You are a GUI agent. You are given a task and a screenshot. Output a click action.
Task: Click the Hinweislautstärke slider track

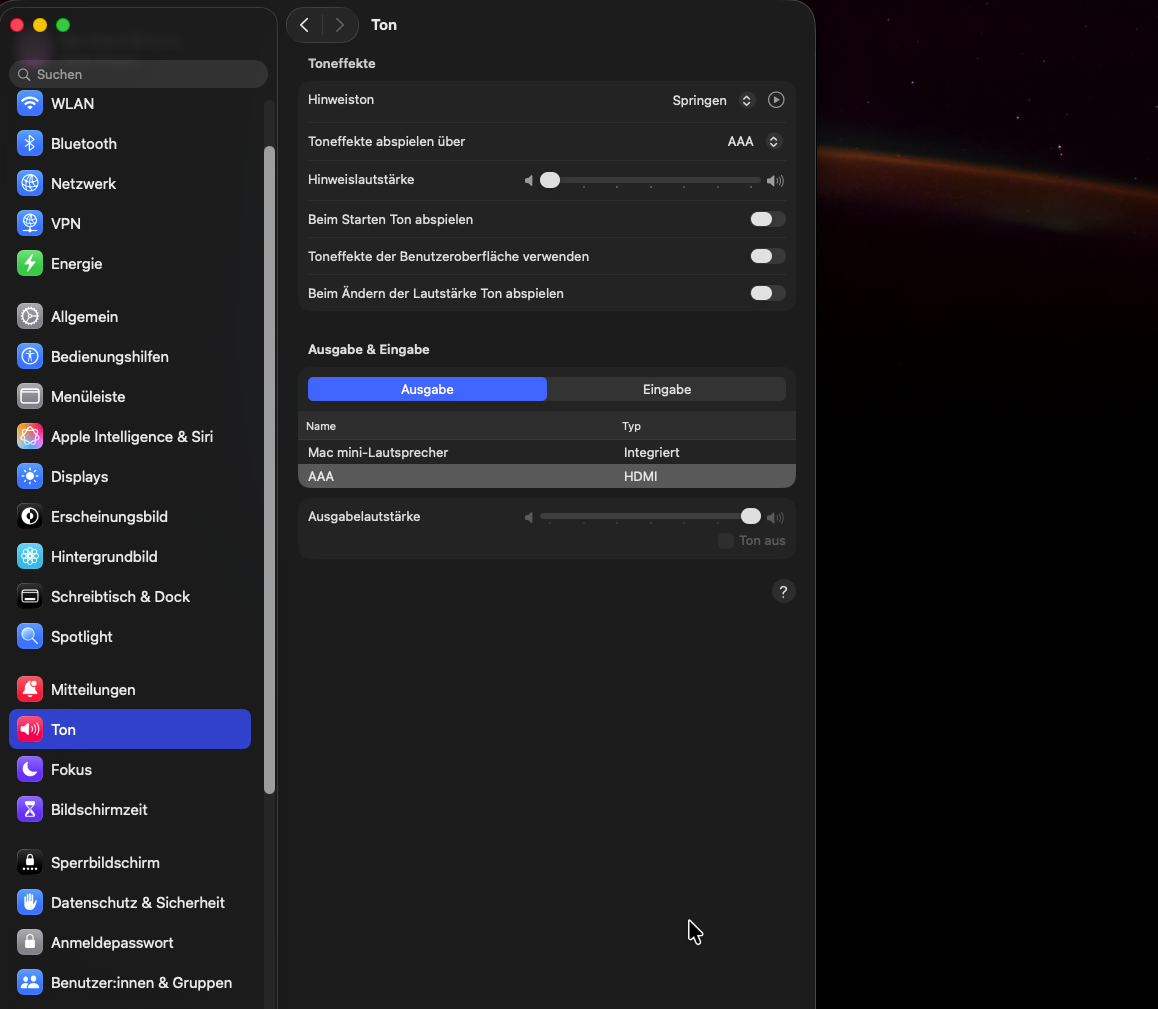point(655,181)
